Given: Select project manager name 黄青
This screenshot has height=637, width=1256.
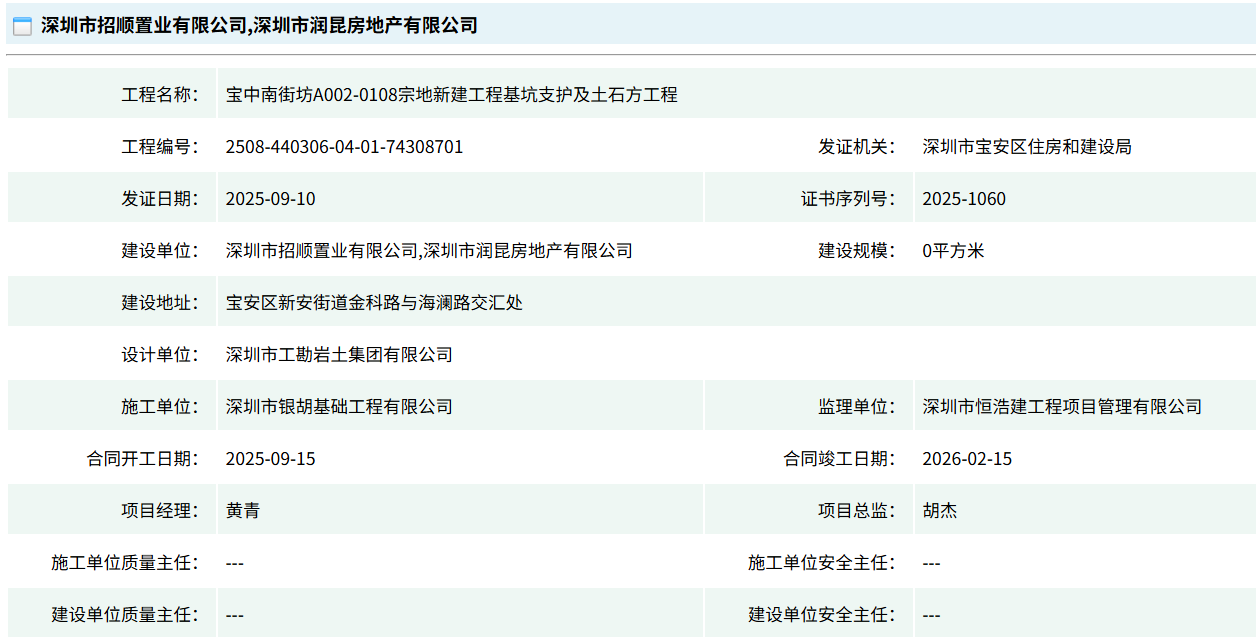Looking at the screenshot, I should pyautogui.click(x=243, y=511).
